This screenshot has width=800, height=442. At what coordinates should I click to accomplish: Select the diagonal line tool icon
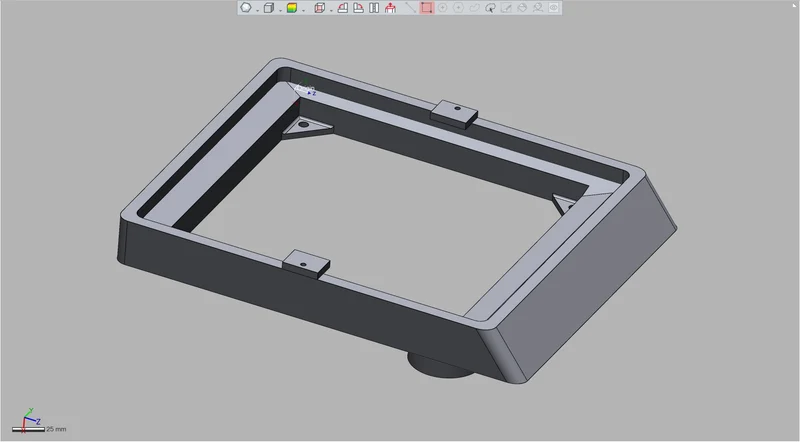(410, 8)
